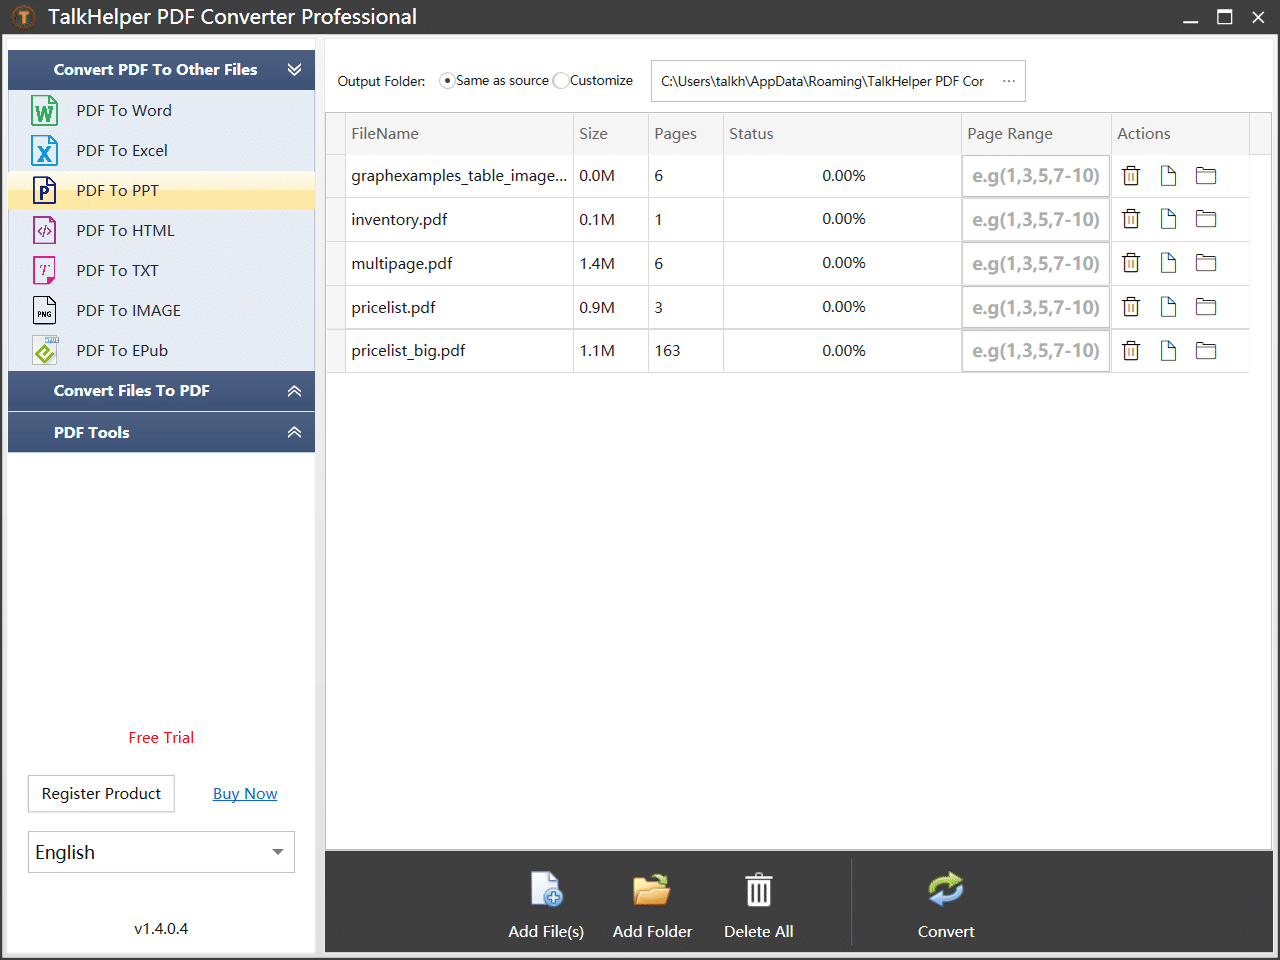This screenshot has height=960, width=1280.
Task: Focus page range field for inventory.pdf
Action: click(x=1036, y=219)
